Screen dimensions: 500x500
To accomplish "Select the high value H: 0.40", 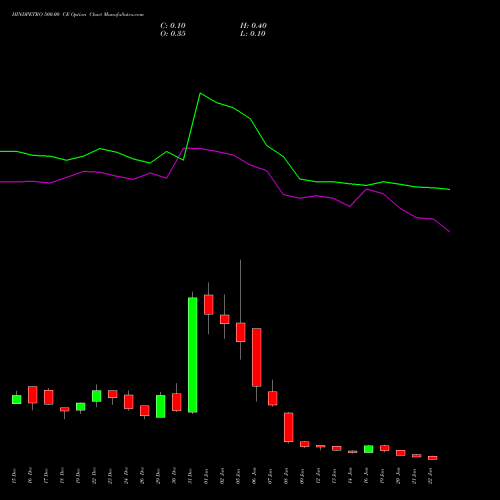I will [x=253, y=26].
